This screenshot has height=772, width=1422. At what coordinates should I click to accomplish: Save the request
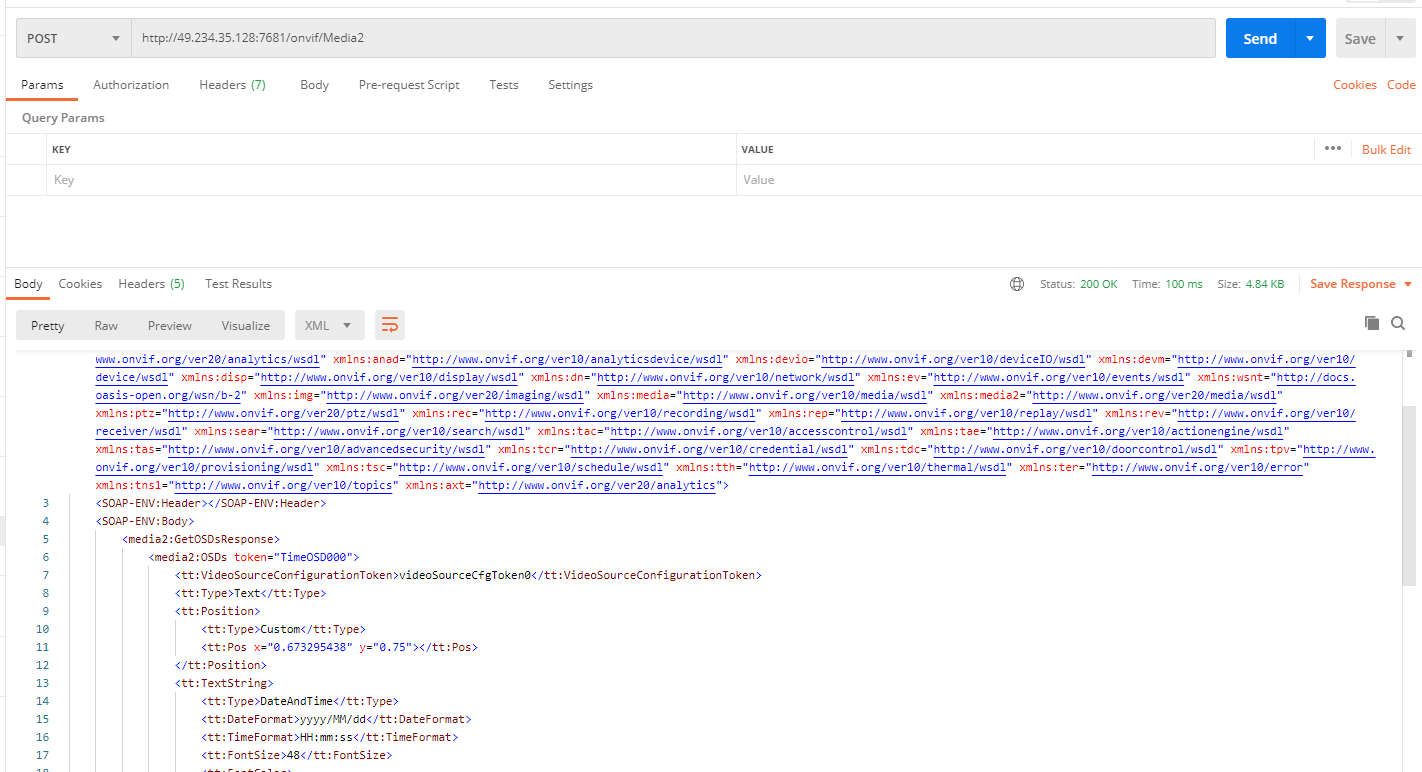1360,39
